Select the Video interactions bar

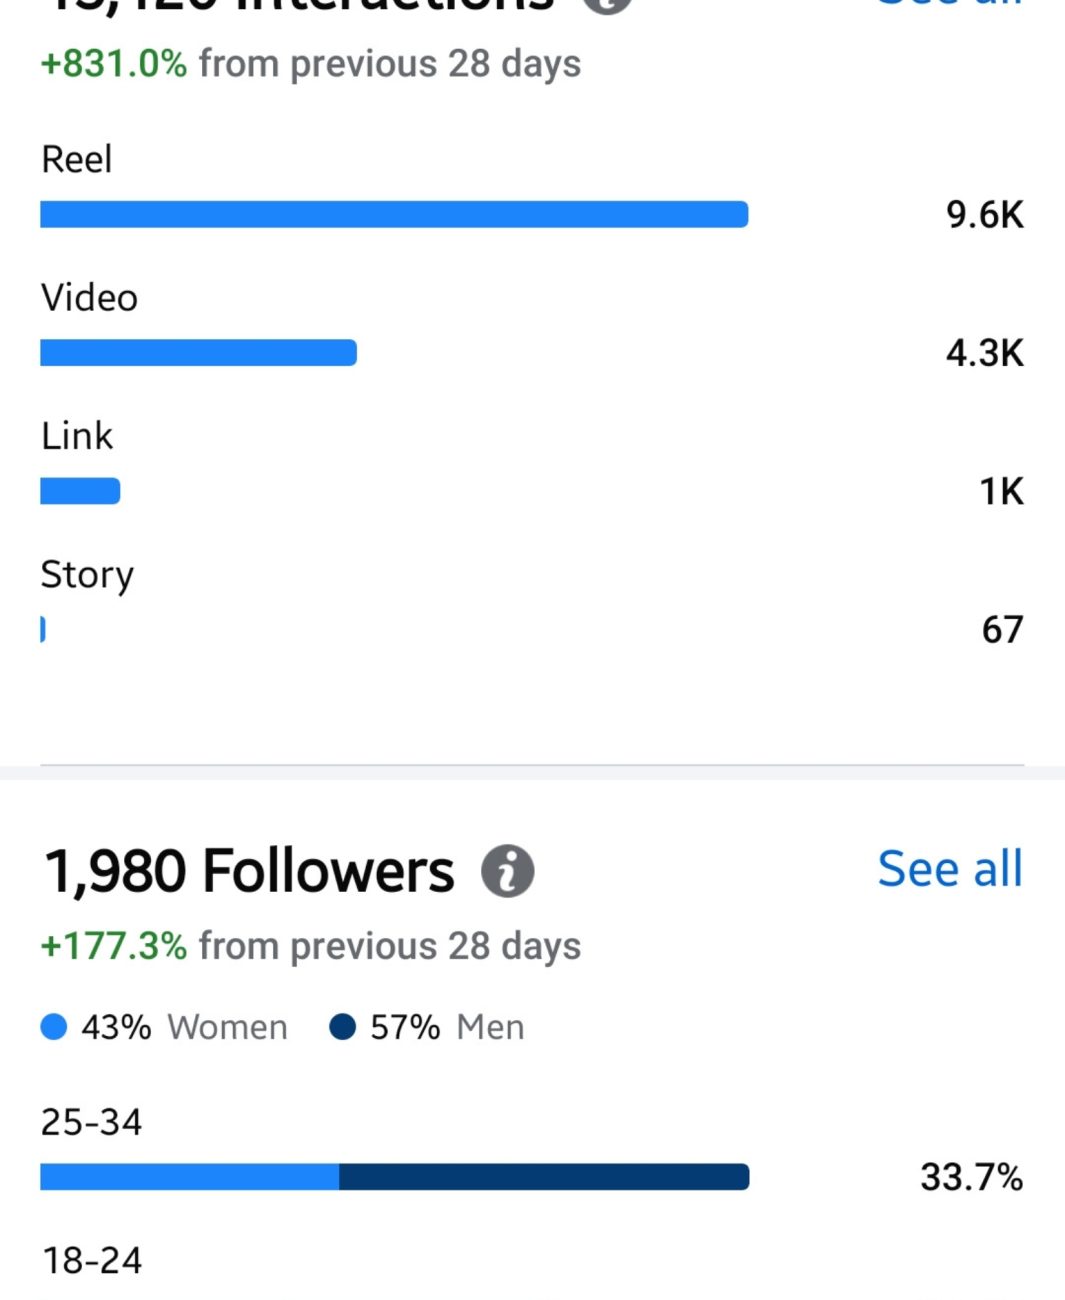[x=198, y=352]
